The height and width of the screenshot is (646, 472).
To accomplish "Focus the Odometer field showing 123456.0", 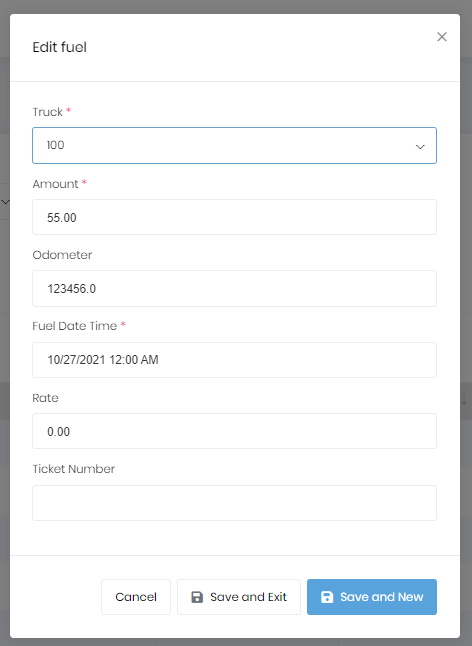I will click(x=234, y=288).
